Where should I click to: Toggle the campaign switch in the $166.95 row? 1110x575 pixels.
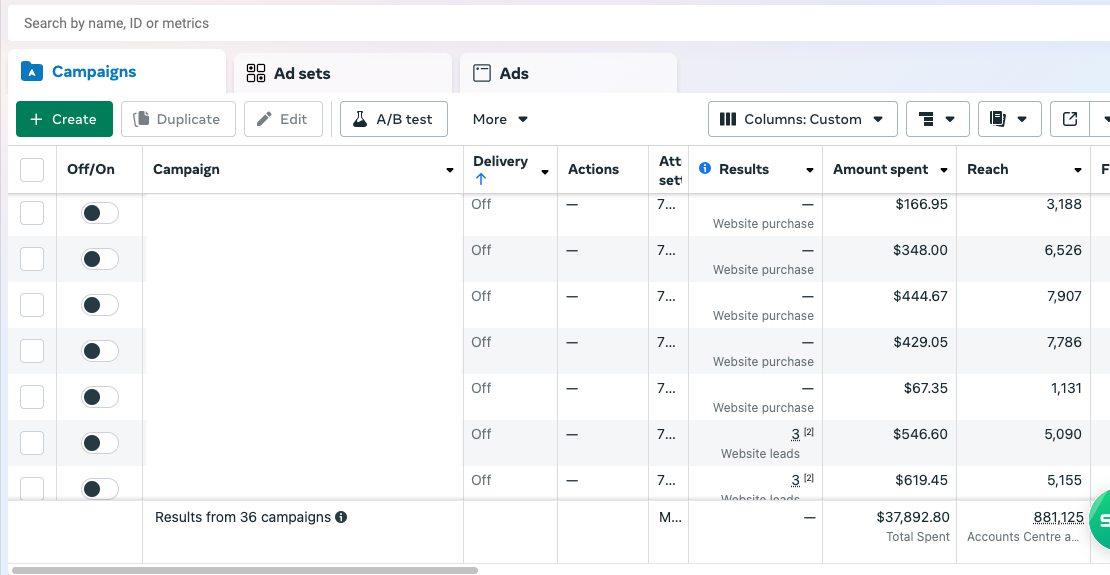click(x=99, y=213)
